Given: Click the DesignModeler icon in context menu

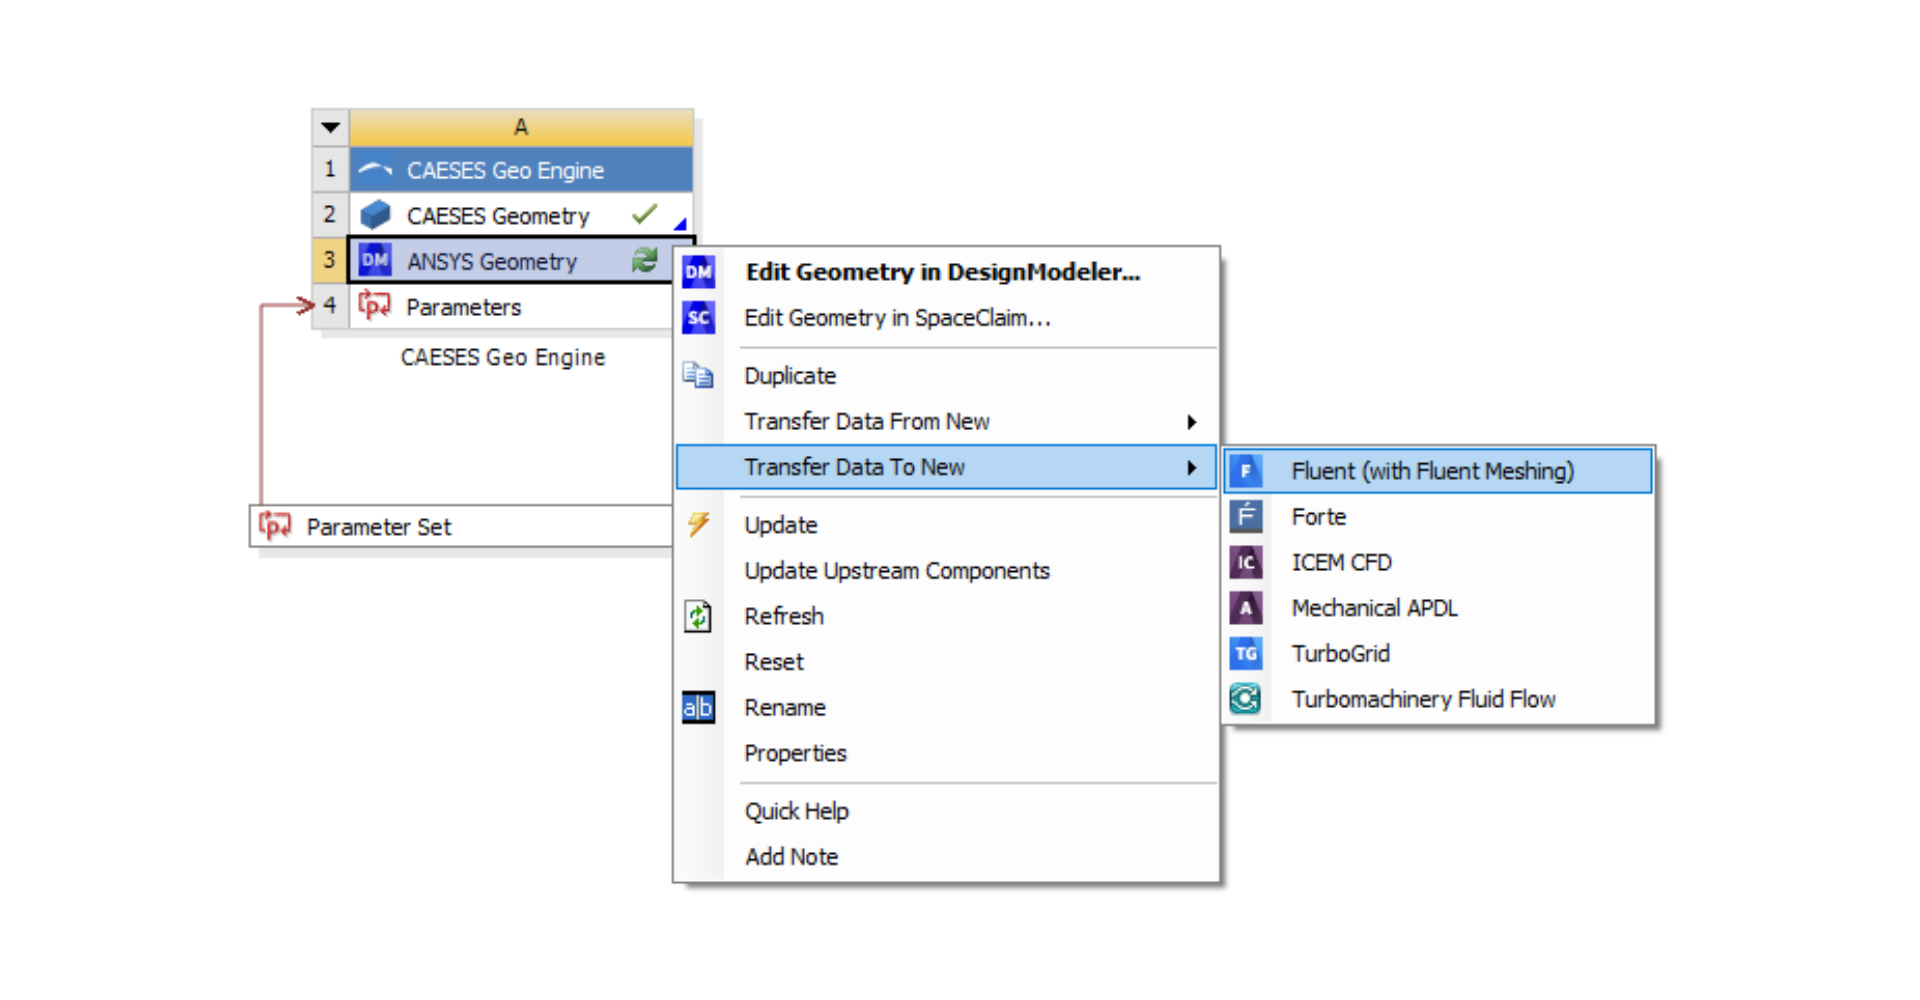Looking at the screenshot, I should click(x=698, y=272).
